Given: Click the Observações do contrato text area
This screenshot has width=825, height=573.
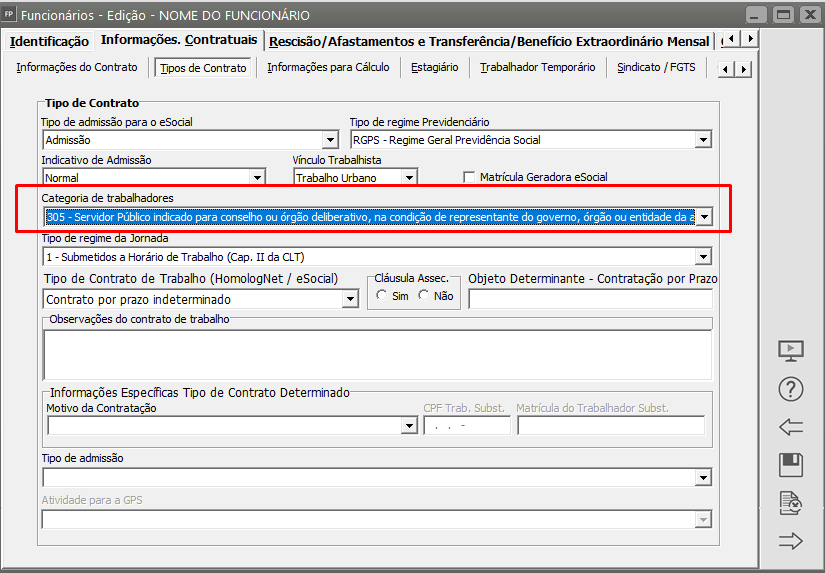Looking at the screenshot, I should point(377,355).
